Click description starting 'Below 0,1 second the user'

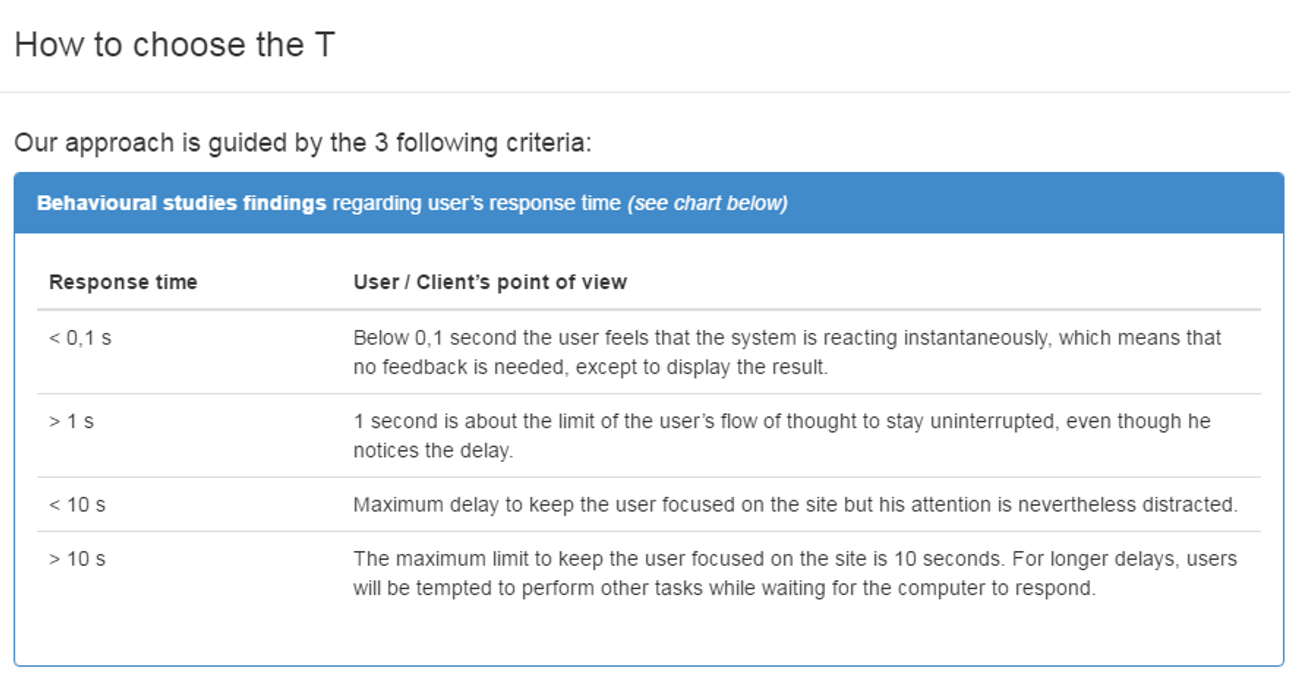(x=787, y=352)
